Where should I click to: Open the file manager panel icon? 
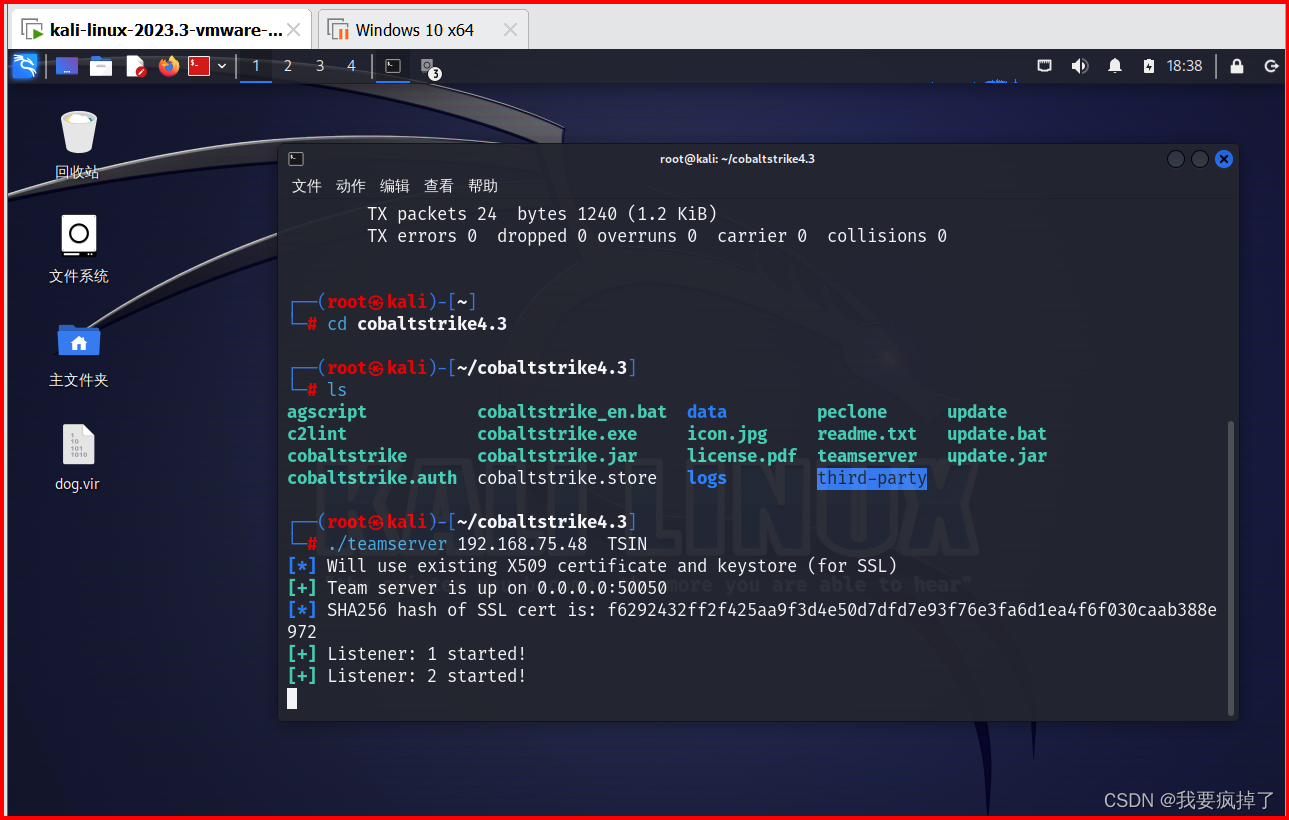point(101,66)
